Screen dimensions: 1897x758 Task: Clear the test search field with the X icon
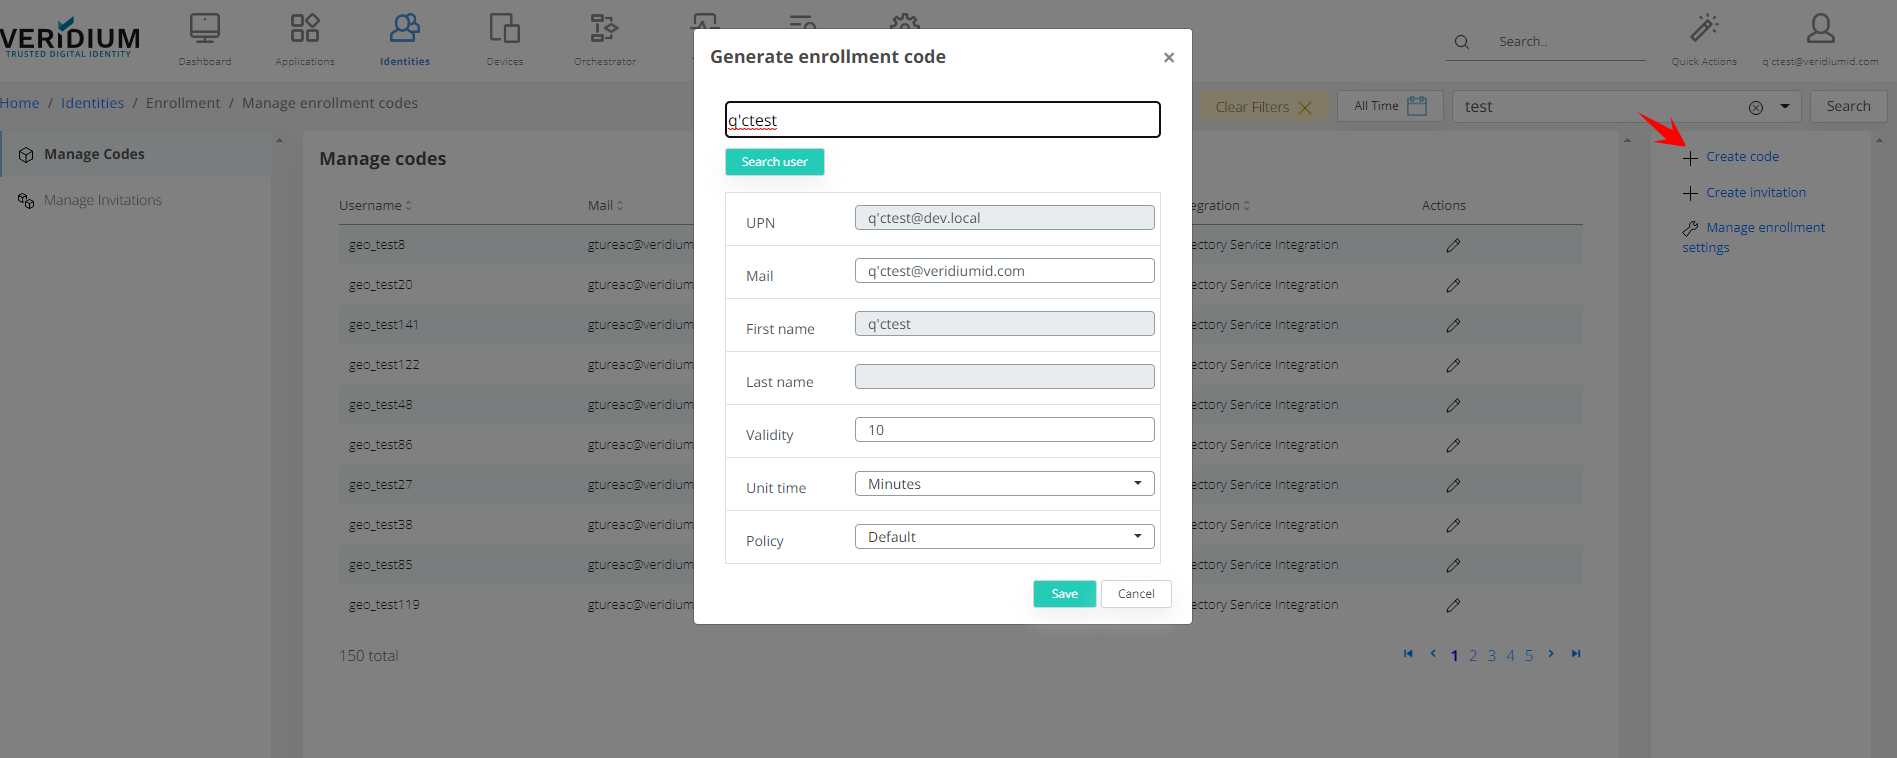pos(1755,107)
